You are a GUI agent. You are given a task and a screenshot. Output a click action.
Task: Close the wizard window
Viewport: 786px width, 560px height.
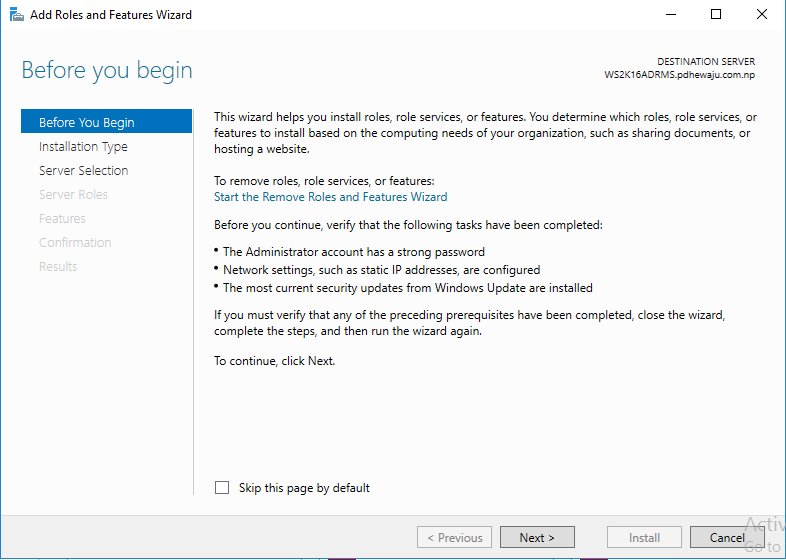point(761,15)
